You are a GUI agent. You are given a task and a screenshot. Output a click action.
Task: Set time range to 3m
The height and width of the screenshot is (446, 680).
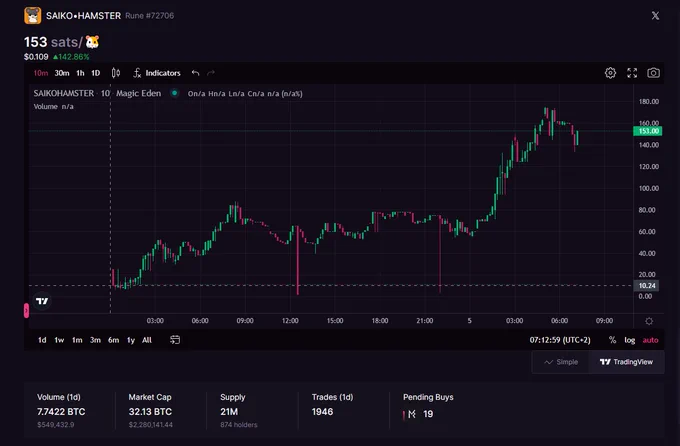click(x=95, y=340)
